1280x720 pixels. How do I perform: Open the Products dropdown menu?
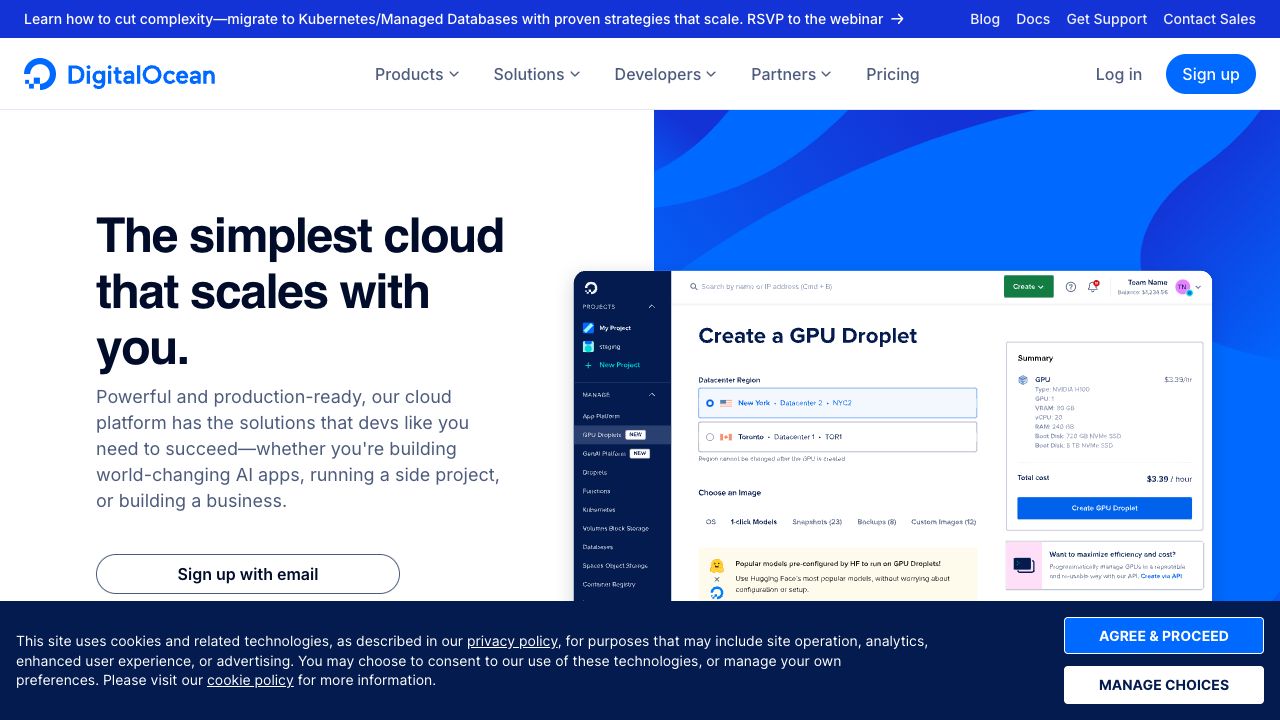[x=416, y=74]
